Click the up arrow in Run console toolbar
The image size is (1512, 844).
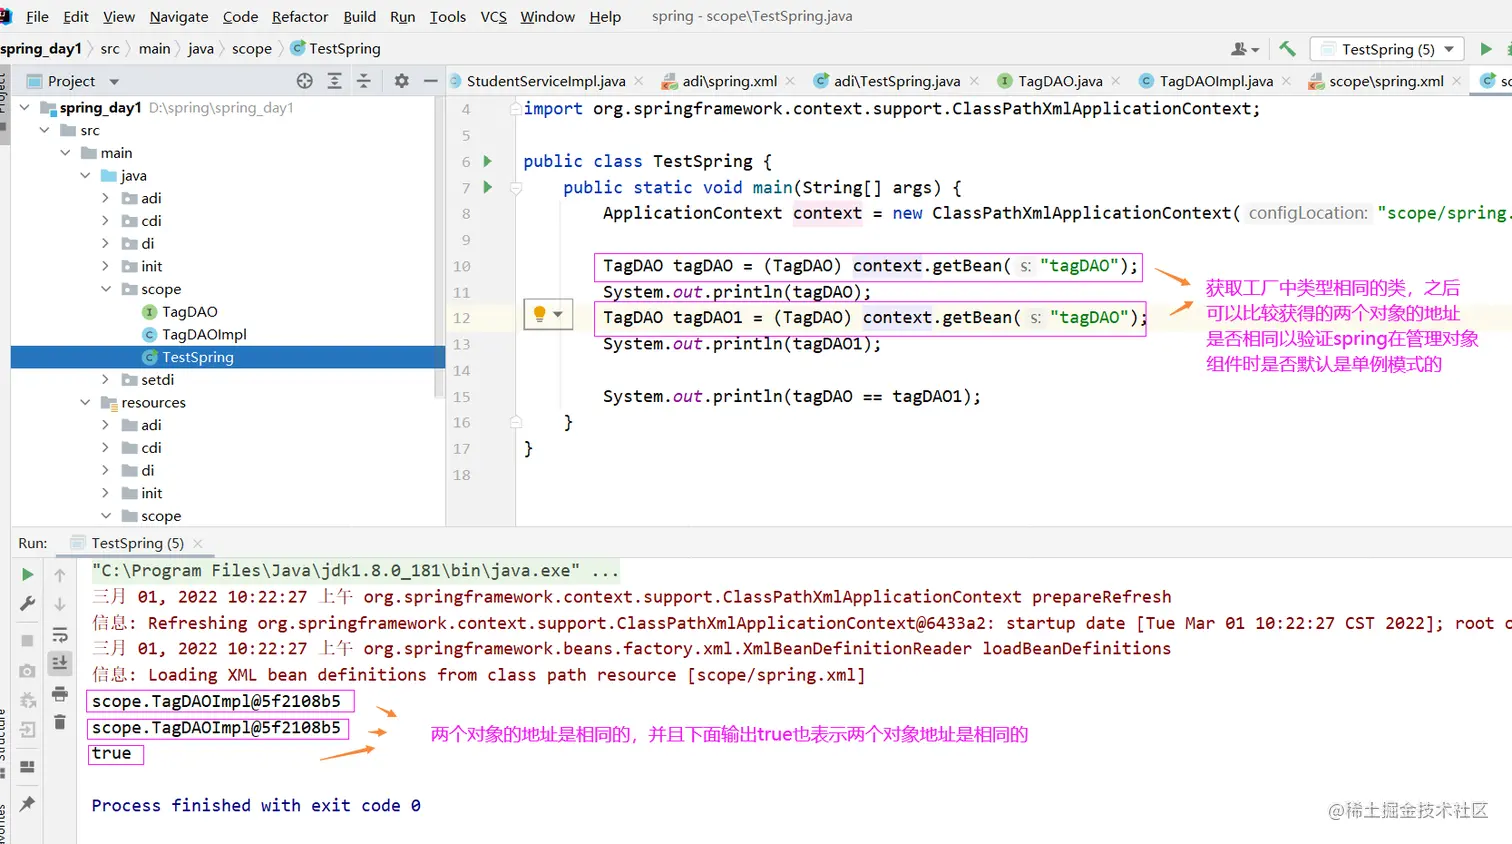pos(60,575)
